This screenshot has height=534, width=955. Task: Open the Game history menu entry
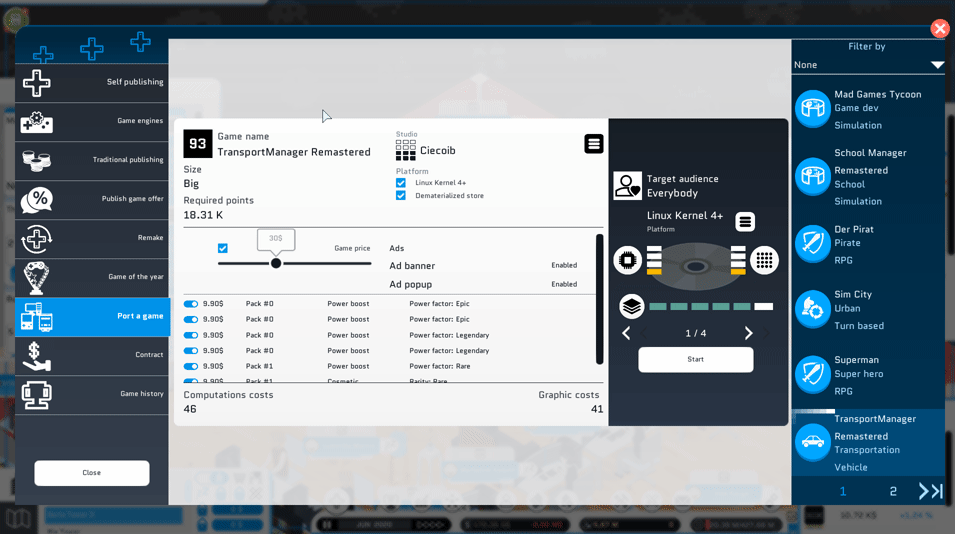[92, 394]
